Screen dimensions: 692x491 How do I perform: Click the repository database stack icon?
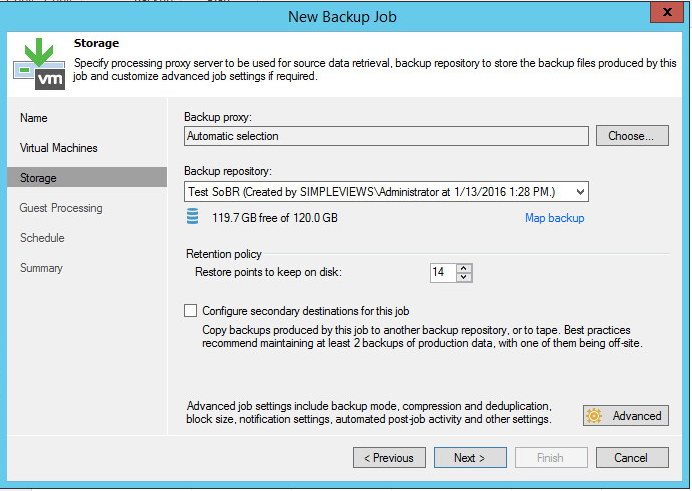coord(193,218)
